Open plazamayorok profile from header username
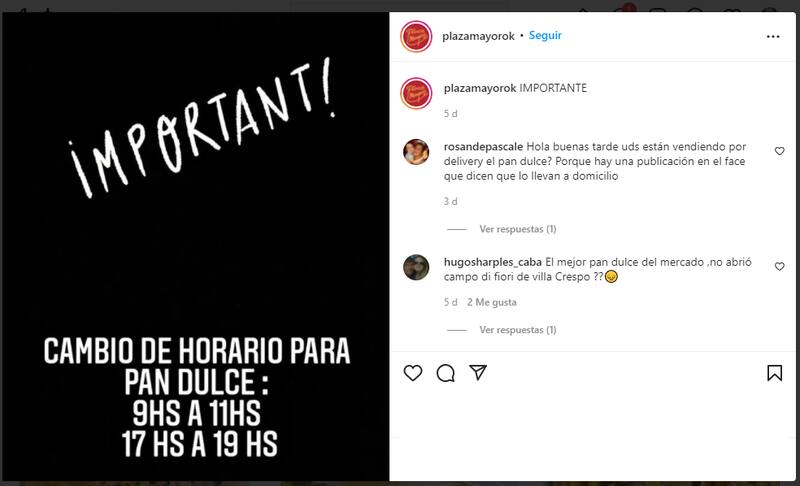 tap(478, 36)
